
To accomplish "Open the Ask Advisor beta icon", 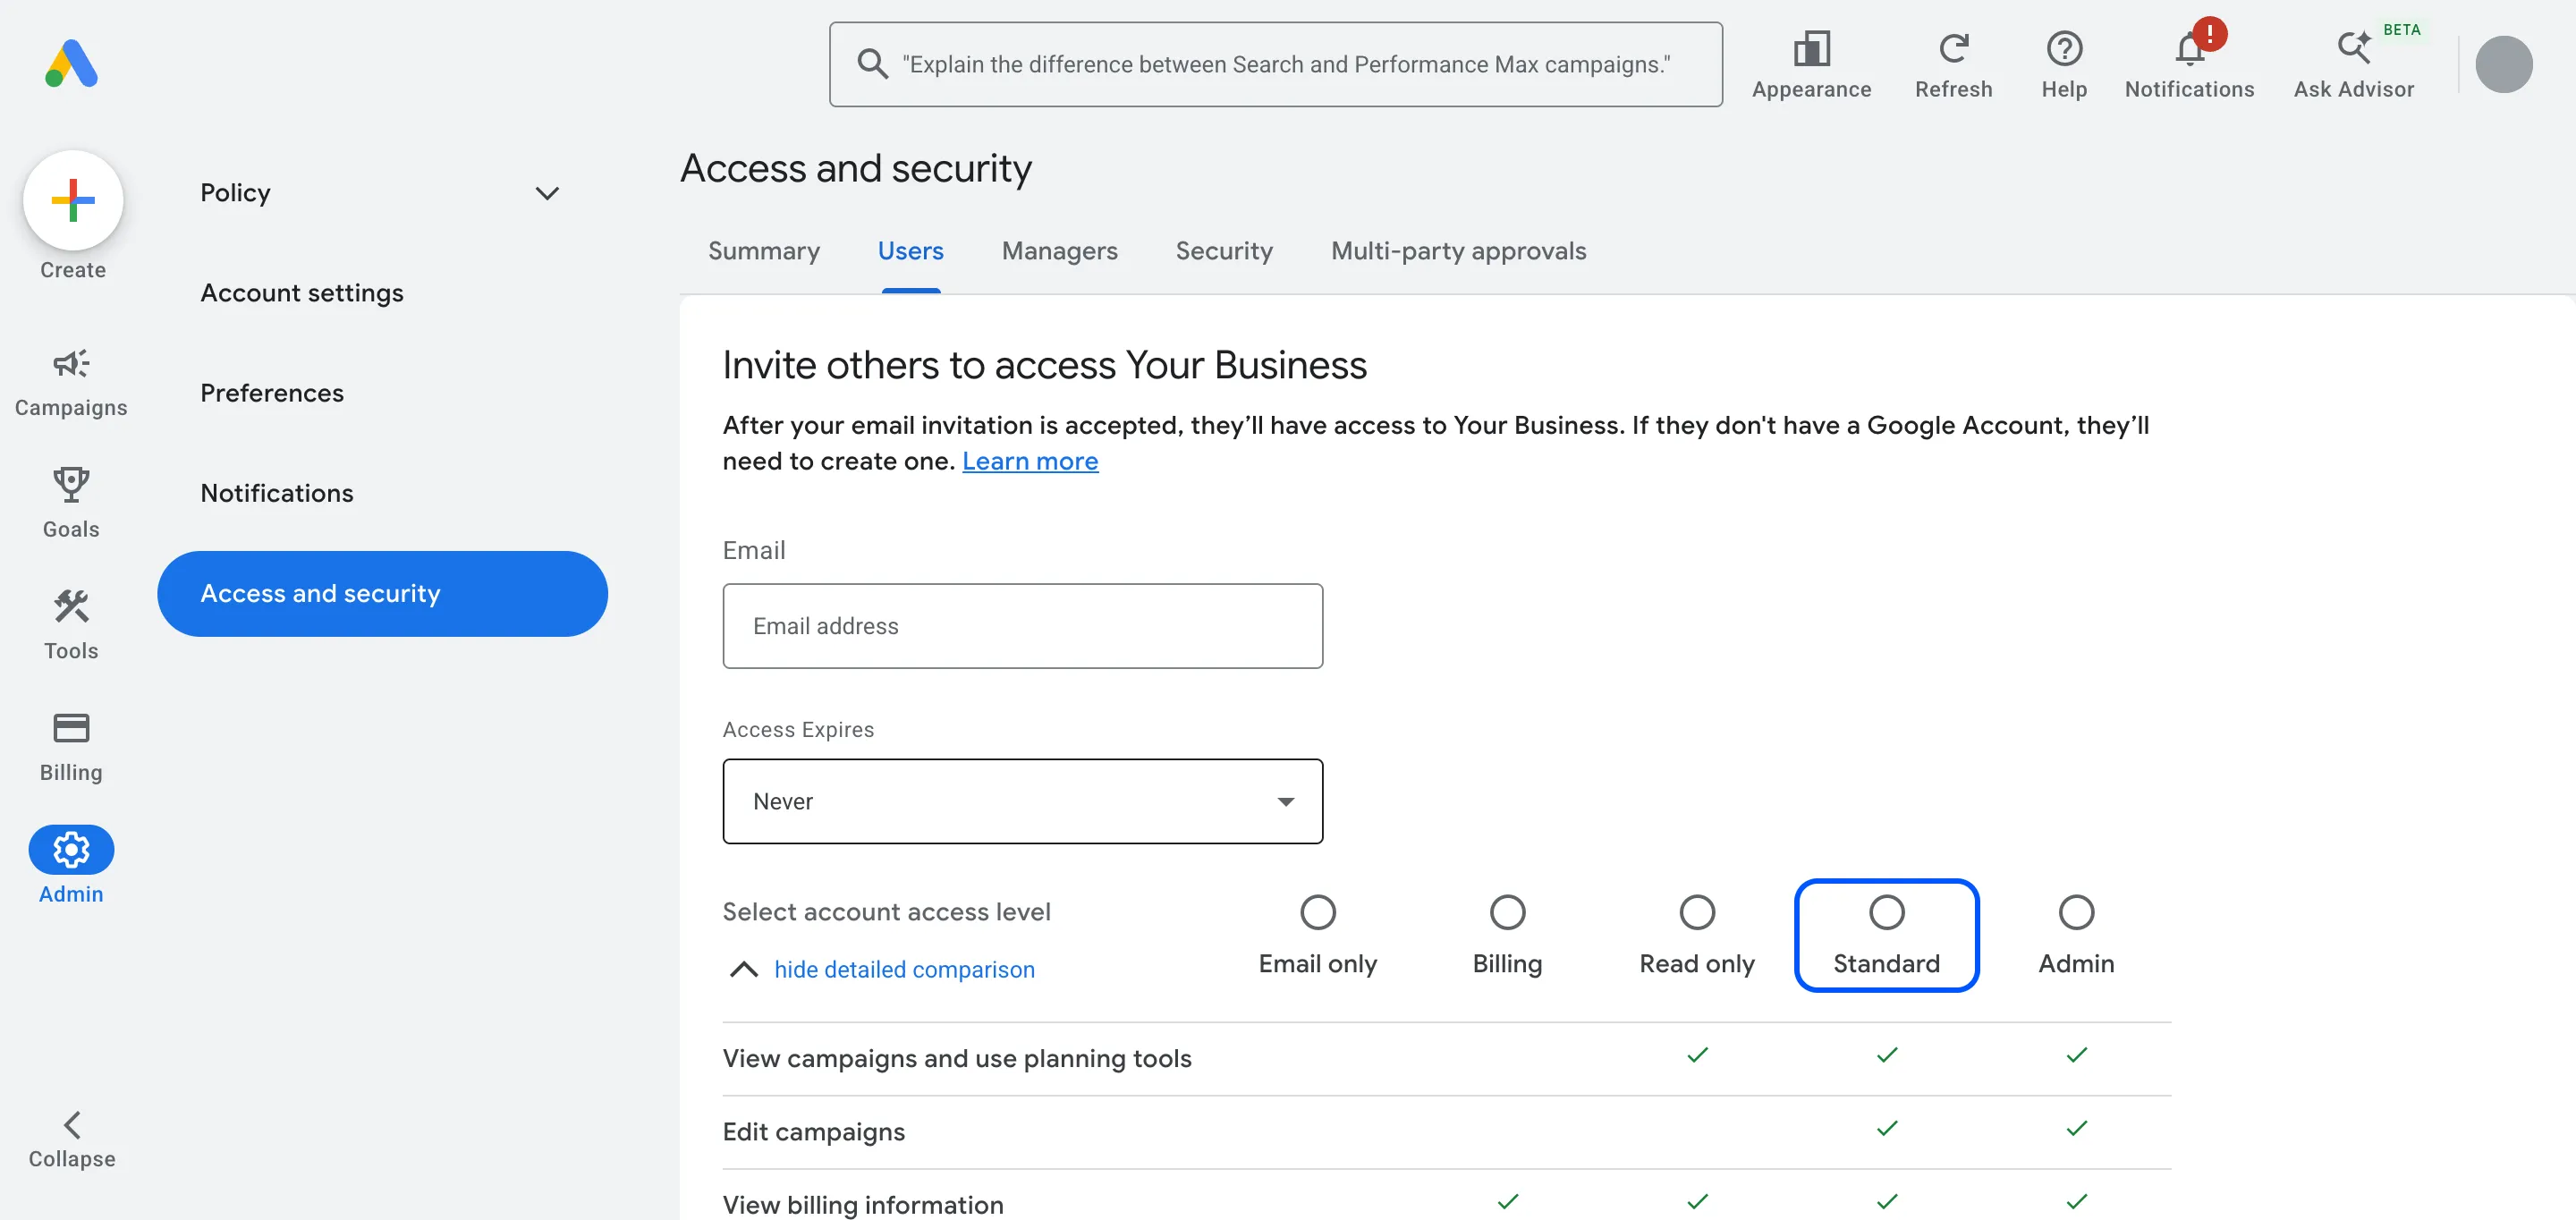I will (2353, 48).
